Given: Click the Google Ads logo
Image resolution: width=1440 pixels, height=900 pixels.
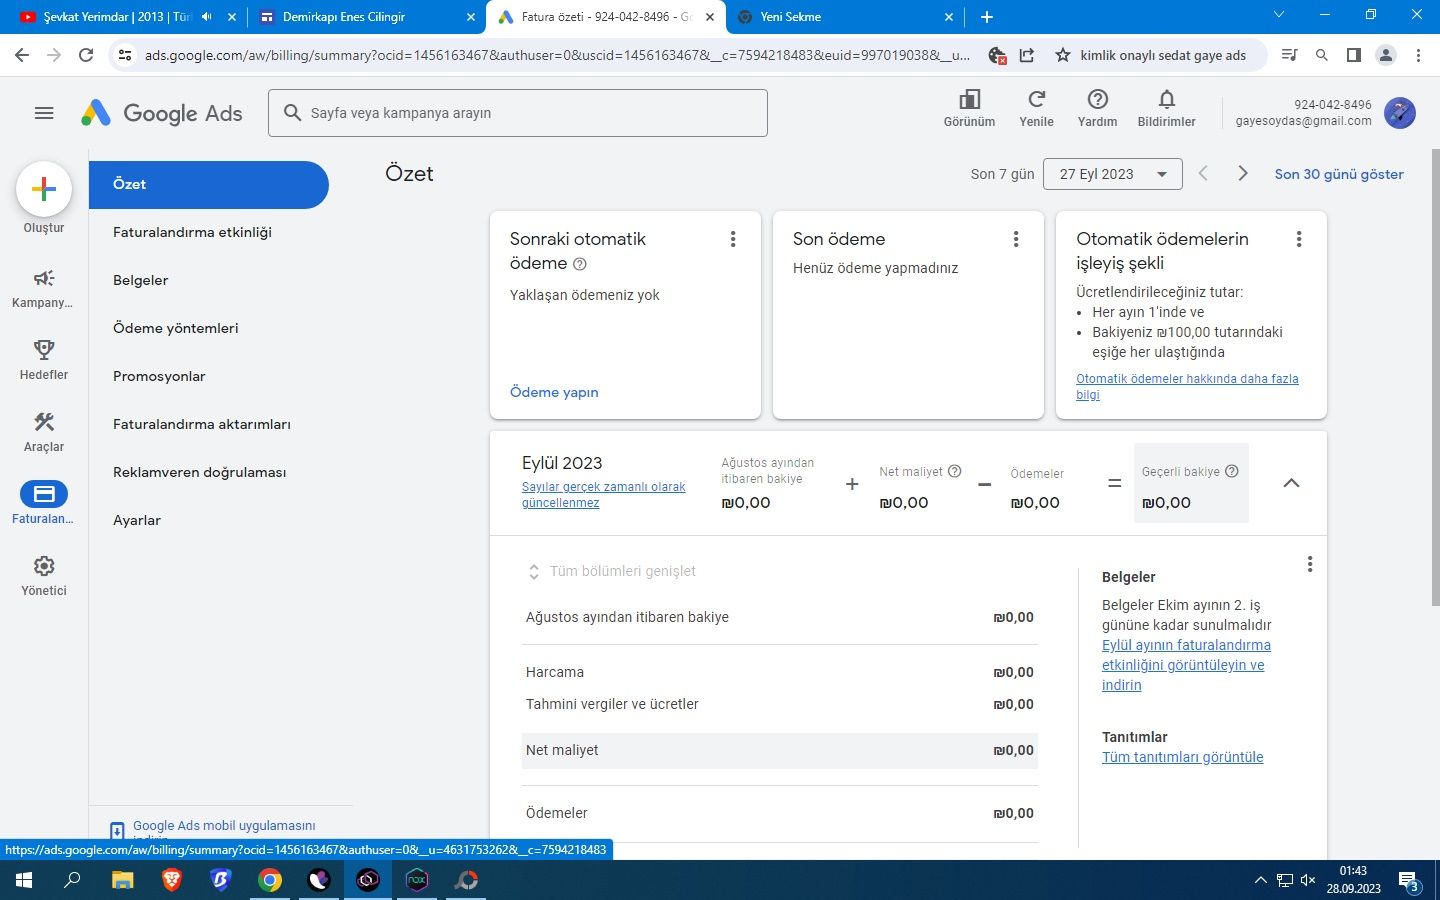Looking at the screenshot, I should [162, 113].
